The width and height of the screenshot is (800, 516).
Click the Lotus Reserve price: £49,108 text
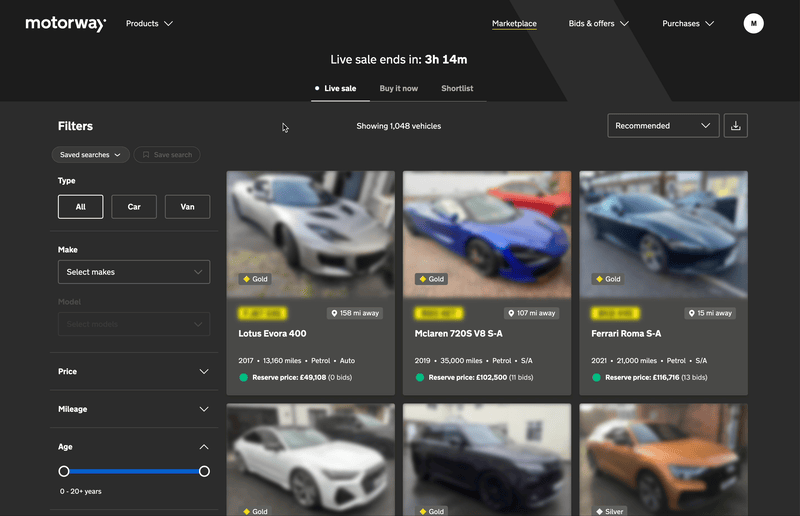[289, 378]
